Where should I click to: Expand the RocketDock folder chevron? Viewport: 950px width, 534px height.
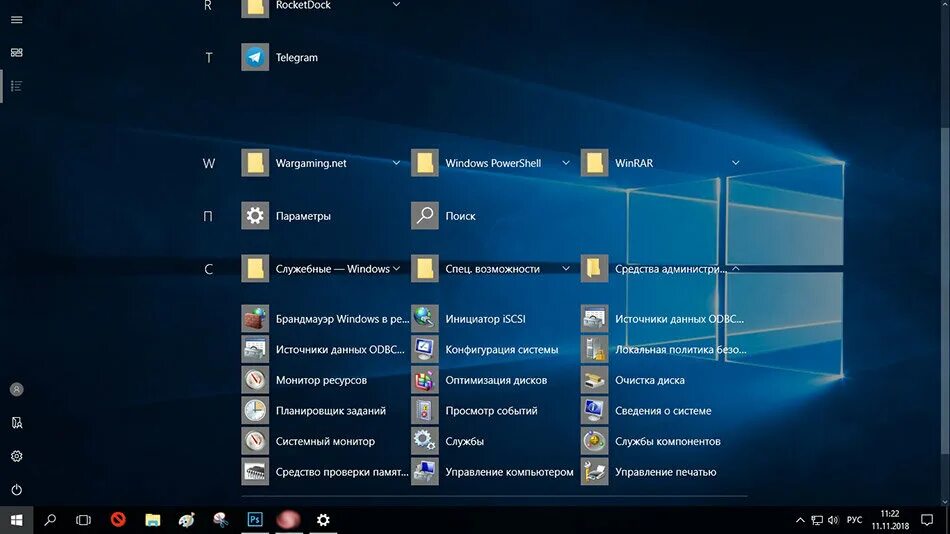click(x=396, y=5)
